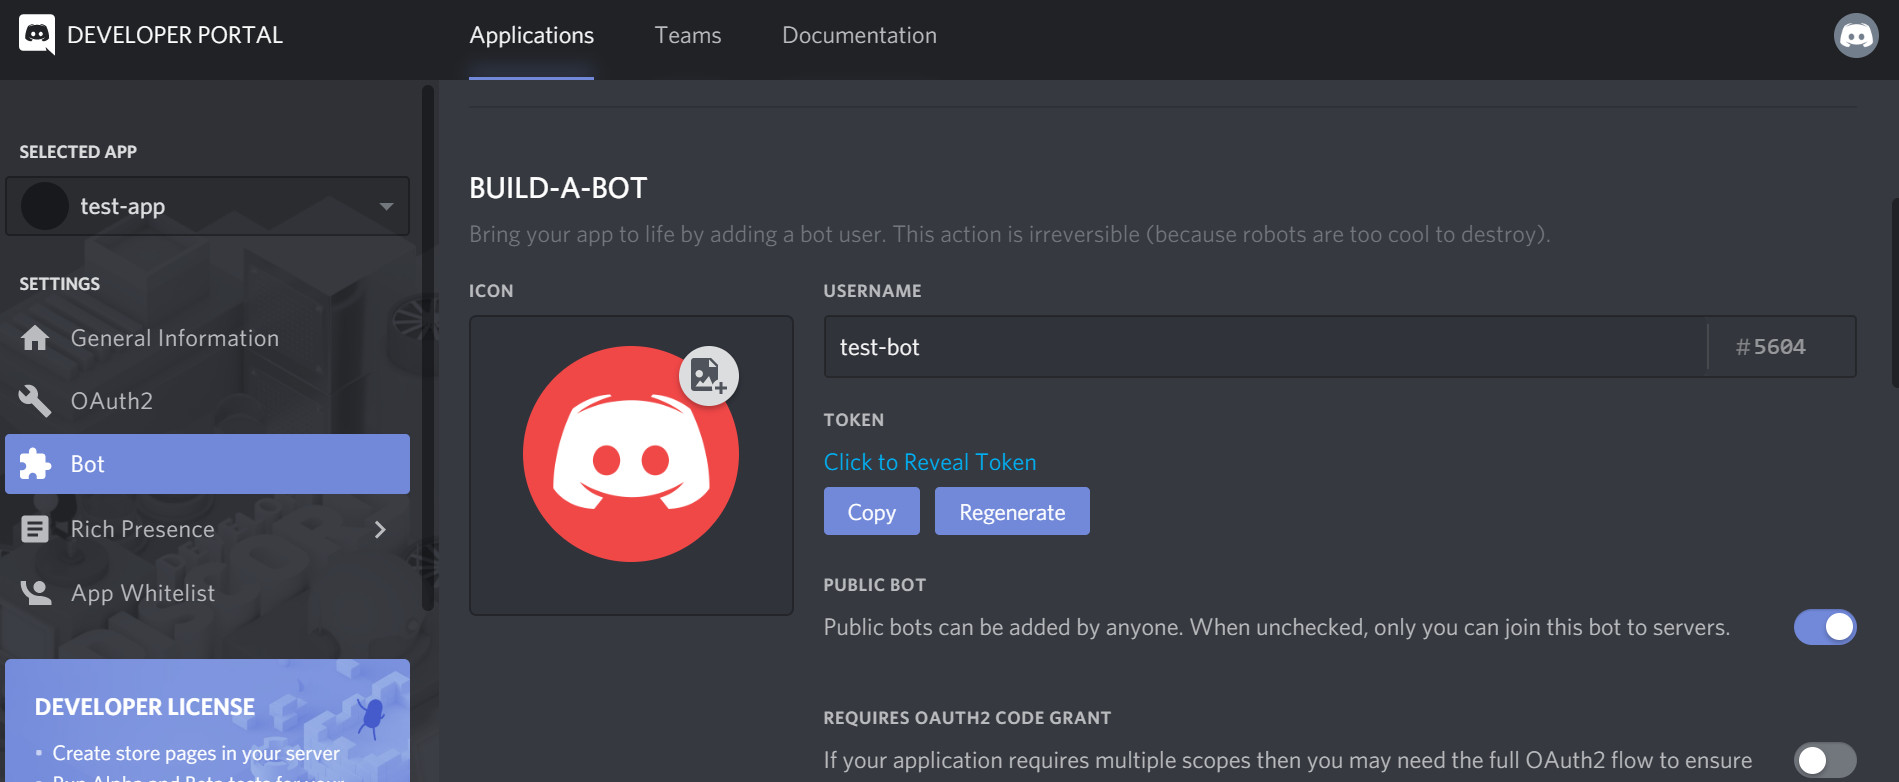Click the Developer Portal title

click(175, 36)
